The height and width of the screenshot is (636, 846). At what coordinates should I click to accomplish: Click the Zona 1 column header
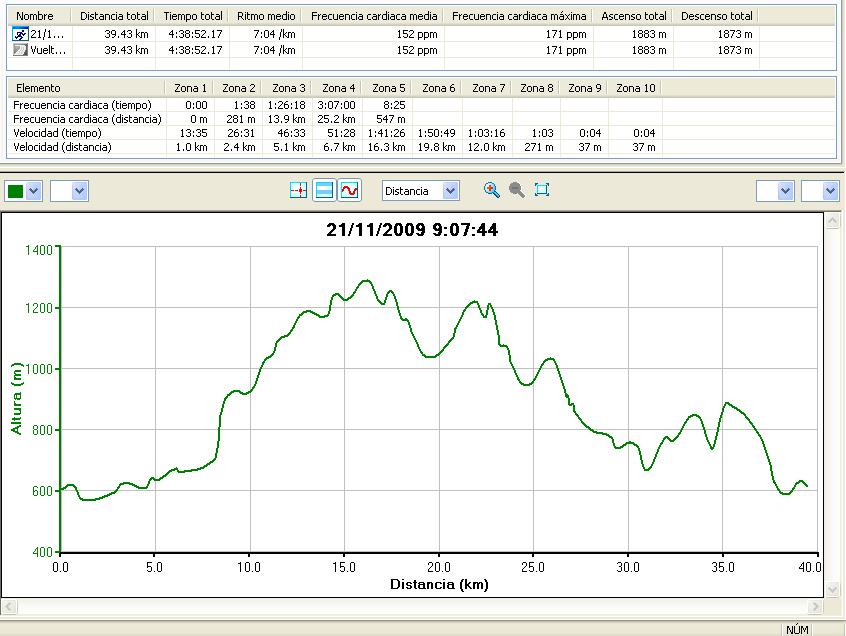(x=190, y=88)
